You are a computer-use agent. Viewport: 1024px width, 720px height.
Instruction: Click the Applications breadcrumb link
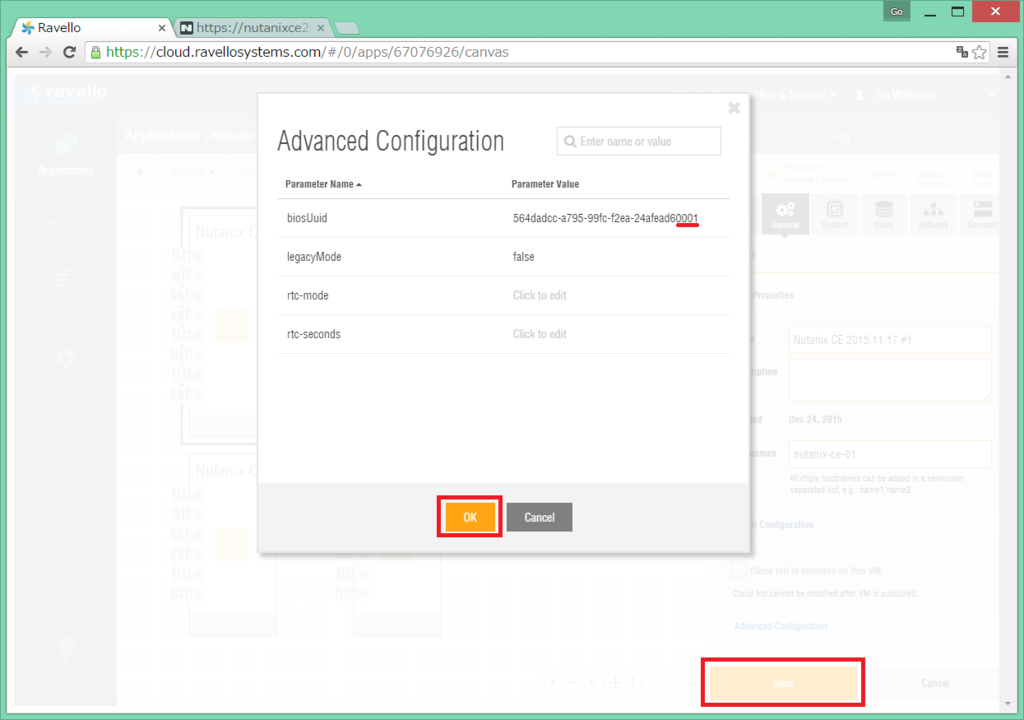[x=162, y=135]
